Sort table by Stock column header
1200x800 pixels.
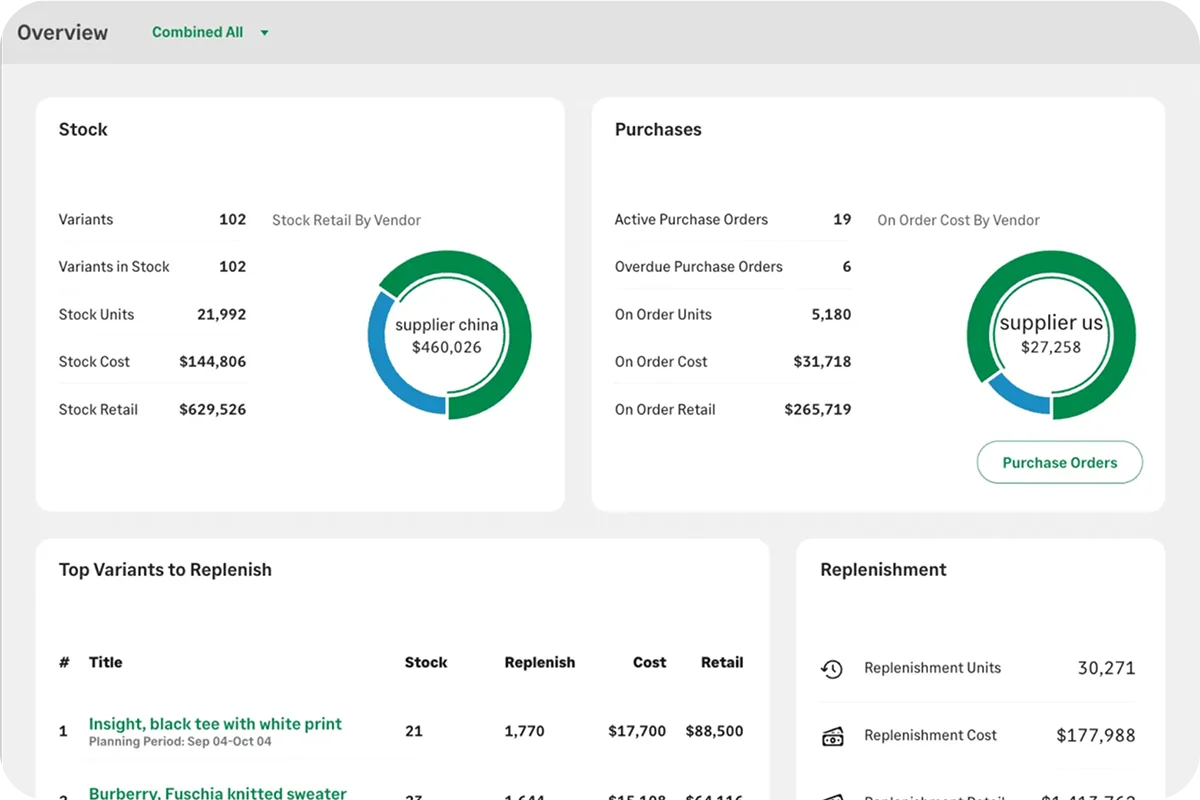[425, 662]
